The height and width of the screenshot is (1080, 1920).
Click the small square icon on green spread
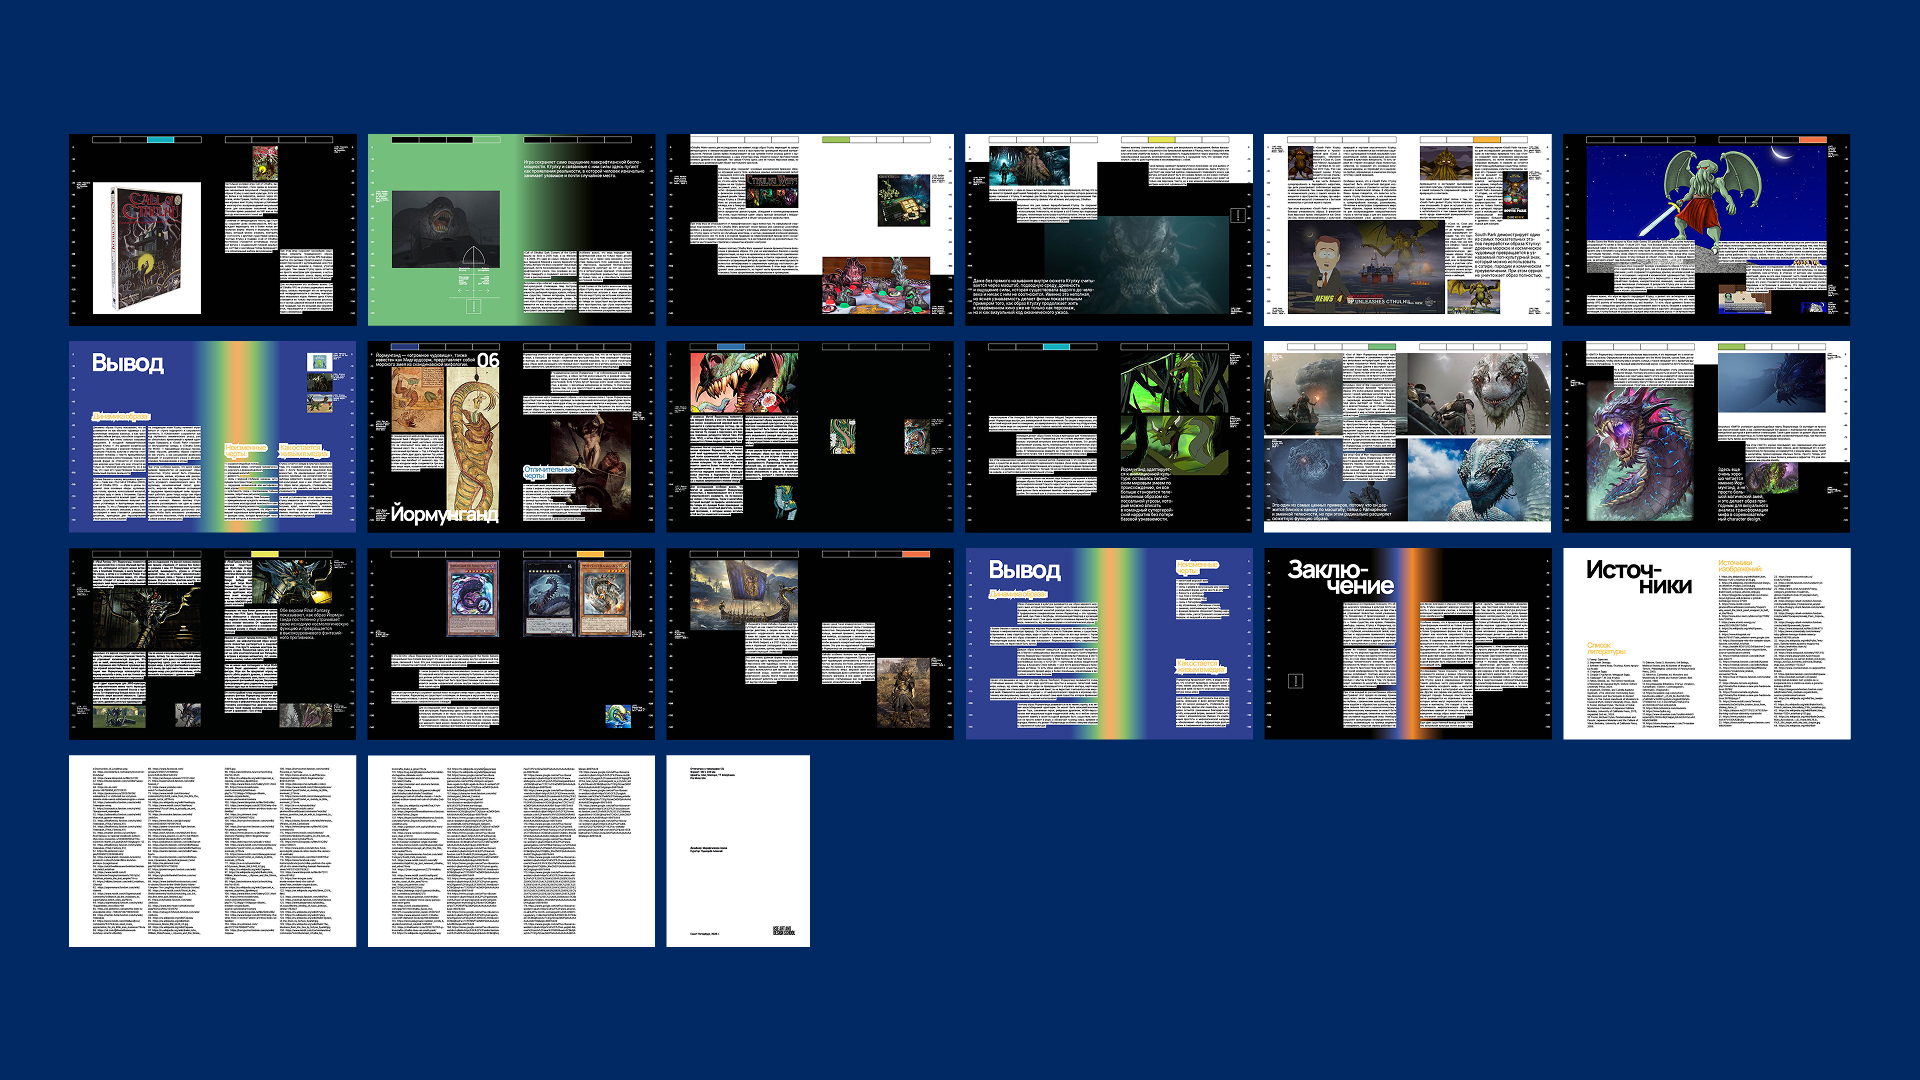click(x=474, y=306)
